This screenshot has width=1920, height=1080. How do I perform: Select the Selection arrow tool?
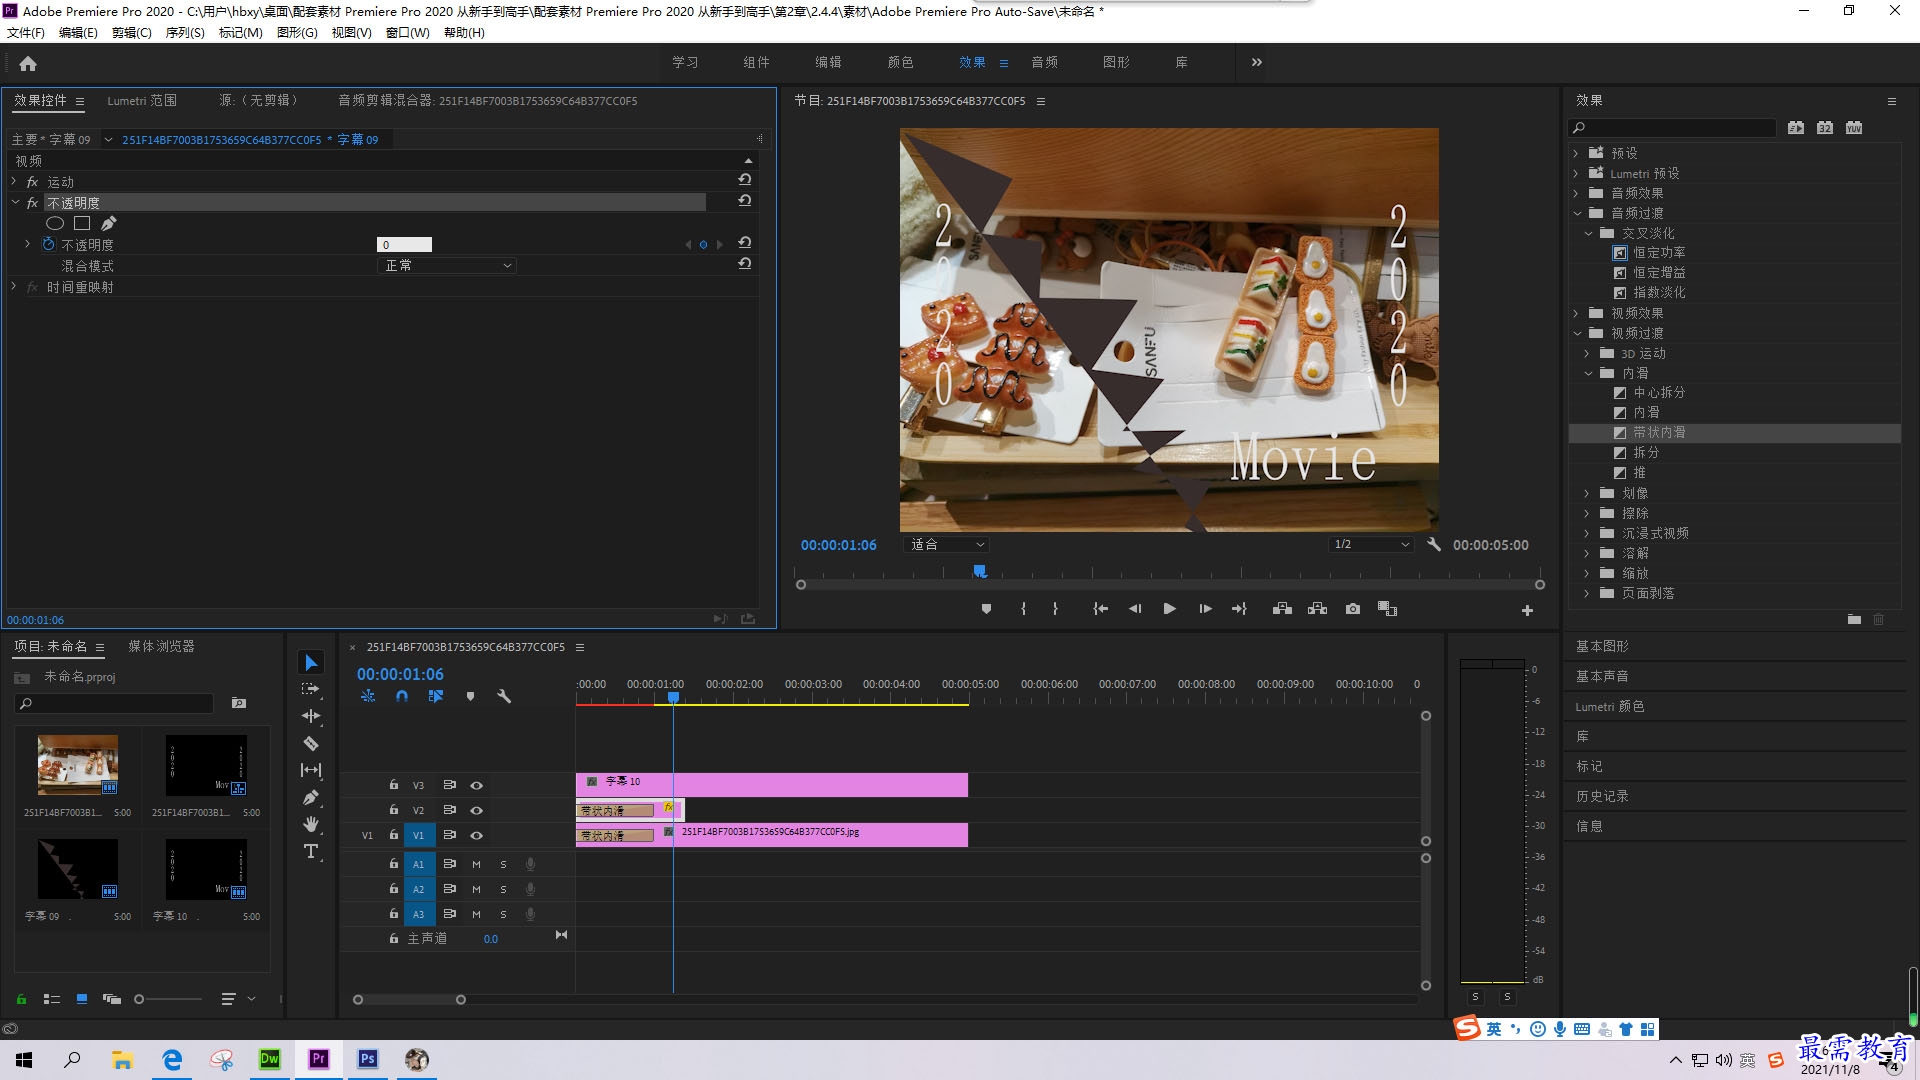[x=311, y=663]
